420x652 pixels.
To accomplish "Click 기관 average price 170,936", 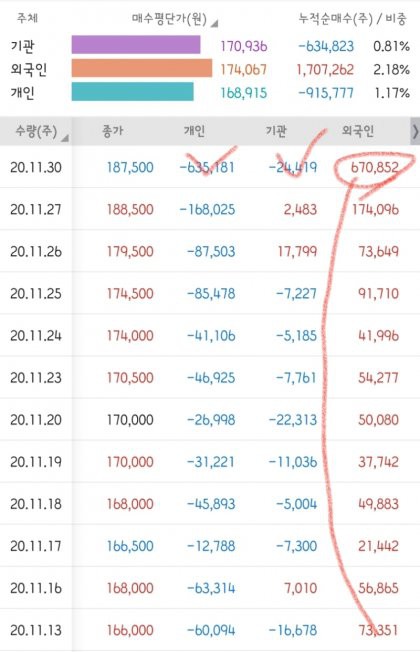I will click(x=244, y=46).
